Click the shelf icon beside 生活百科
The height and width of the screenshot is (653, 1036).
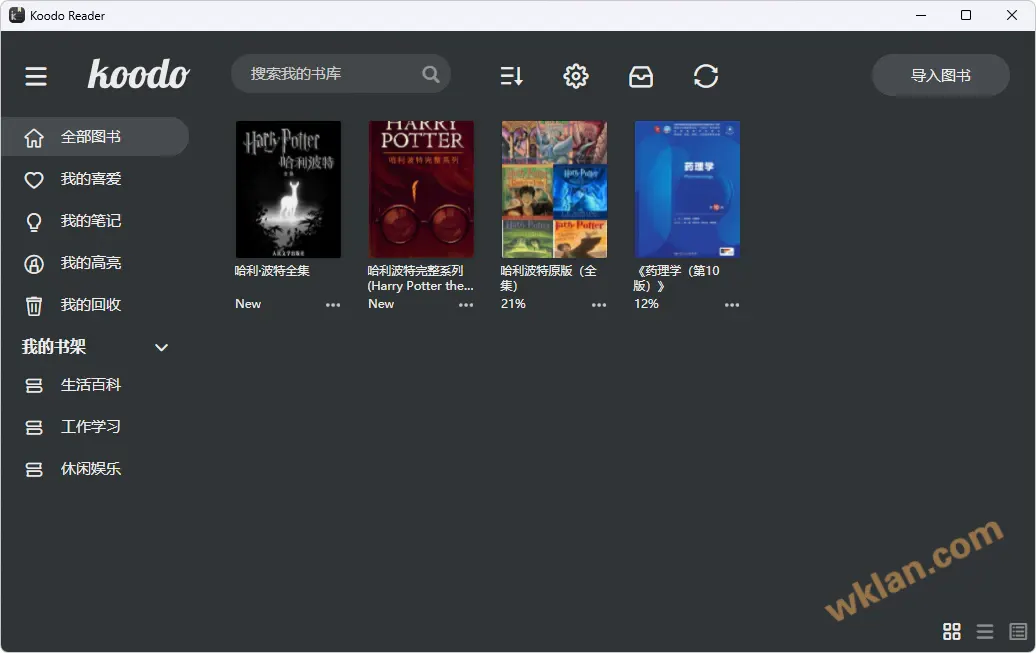click(x=34, y=385)
